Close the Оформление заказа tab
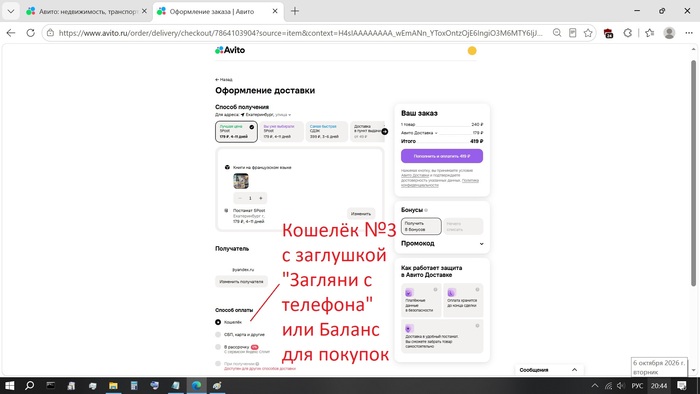The height and width of the screenshot is (394, 700). (x=275, y=12)
